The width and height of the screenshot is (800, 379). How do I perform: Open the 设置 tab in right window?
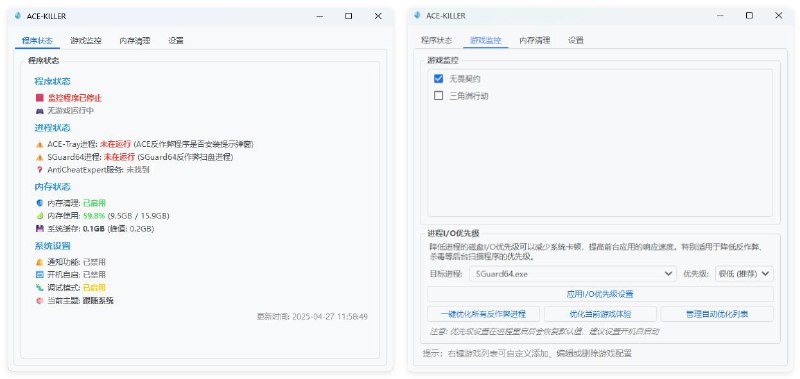pyautogui.click(x=576, y=40)
